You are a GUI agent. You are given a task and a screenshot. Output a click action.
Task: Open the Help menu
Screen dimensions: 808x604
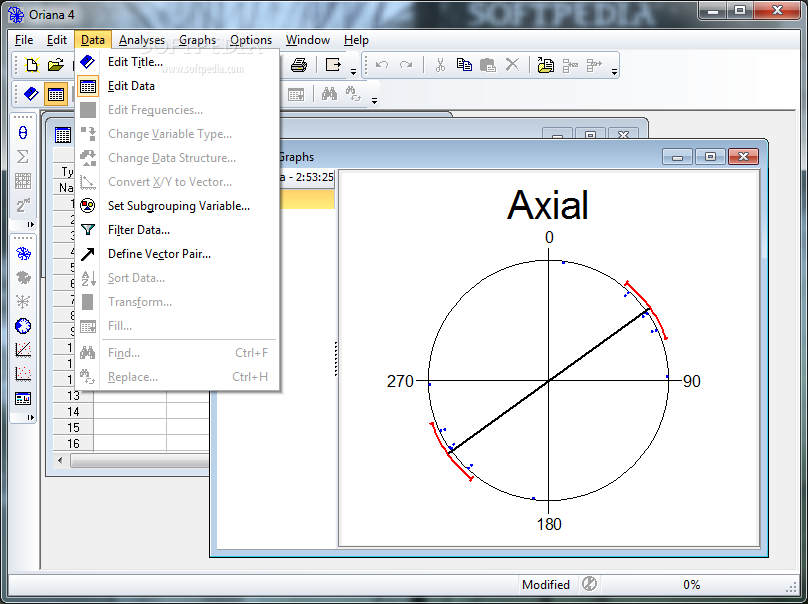click(x=356, y=40)
